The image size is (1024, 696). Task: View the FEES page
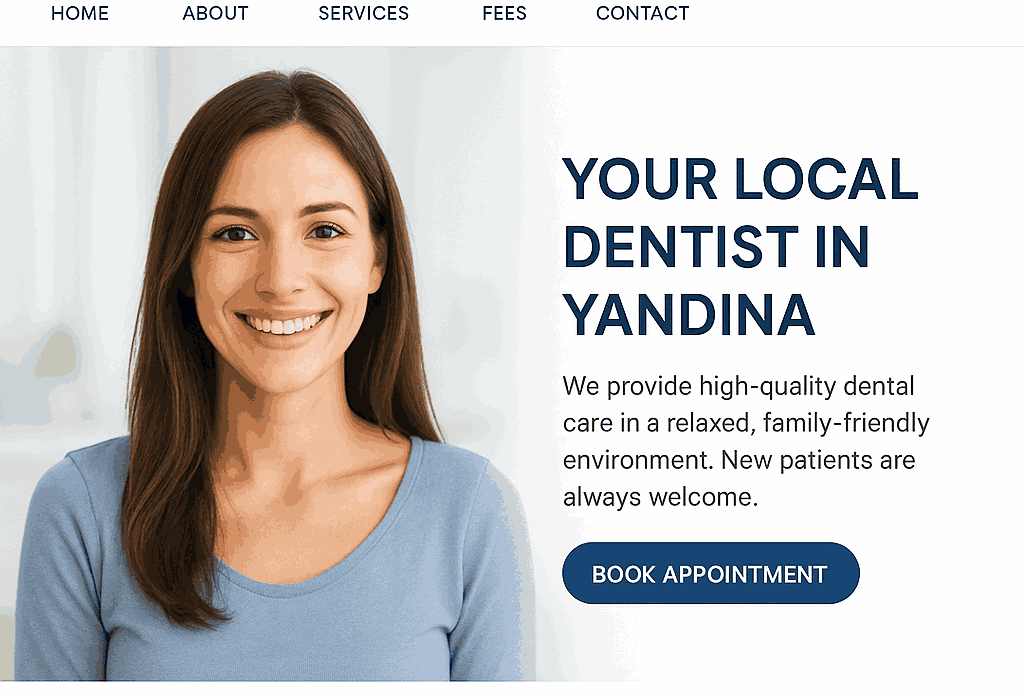pyautogui.click(x=504, y=13)
